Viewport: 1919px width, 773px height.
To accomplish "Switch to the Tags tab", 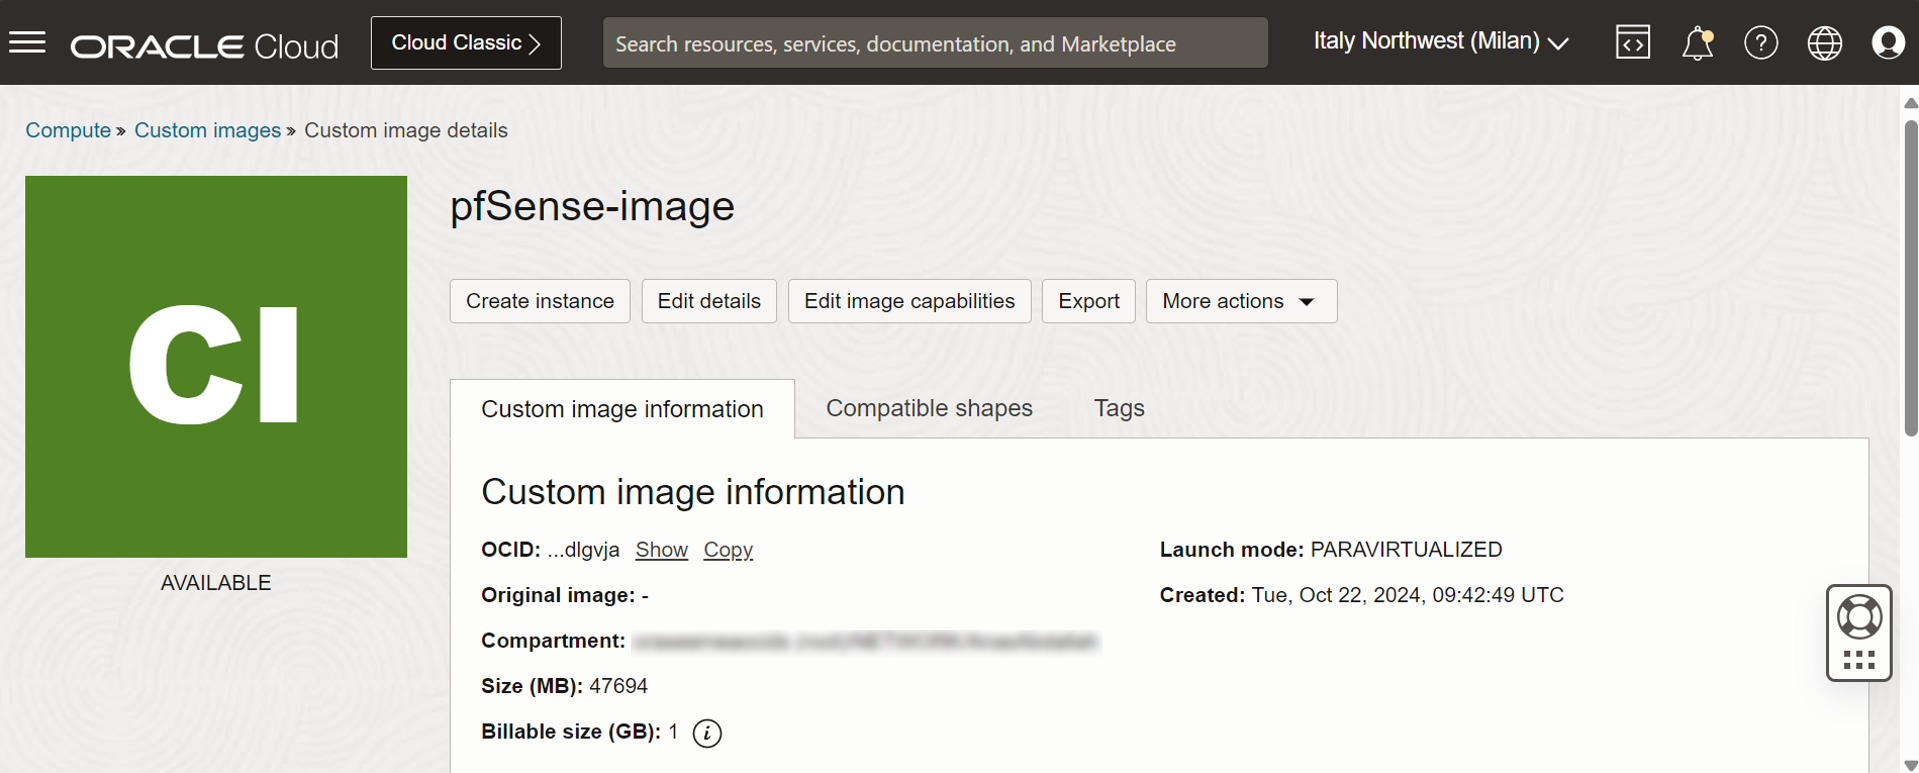I will pos(1119,408).
